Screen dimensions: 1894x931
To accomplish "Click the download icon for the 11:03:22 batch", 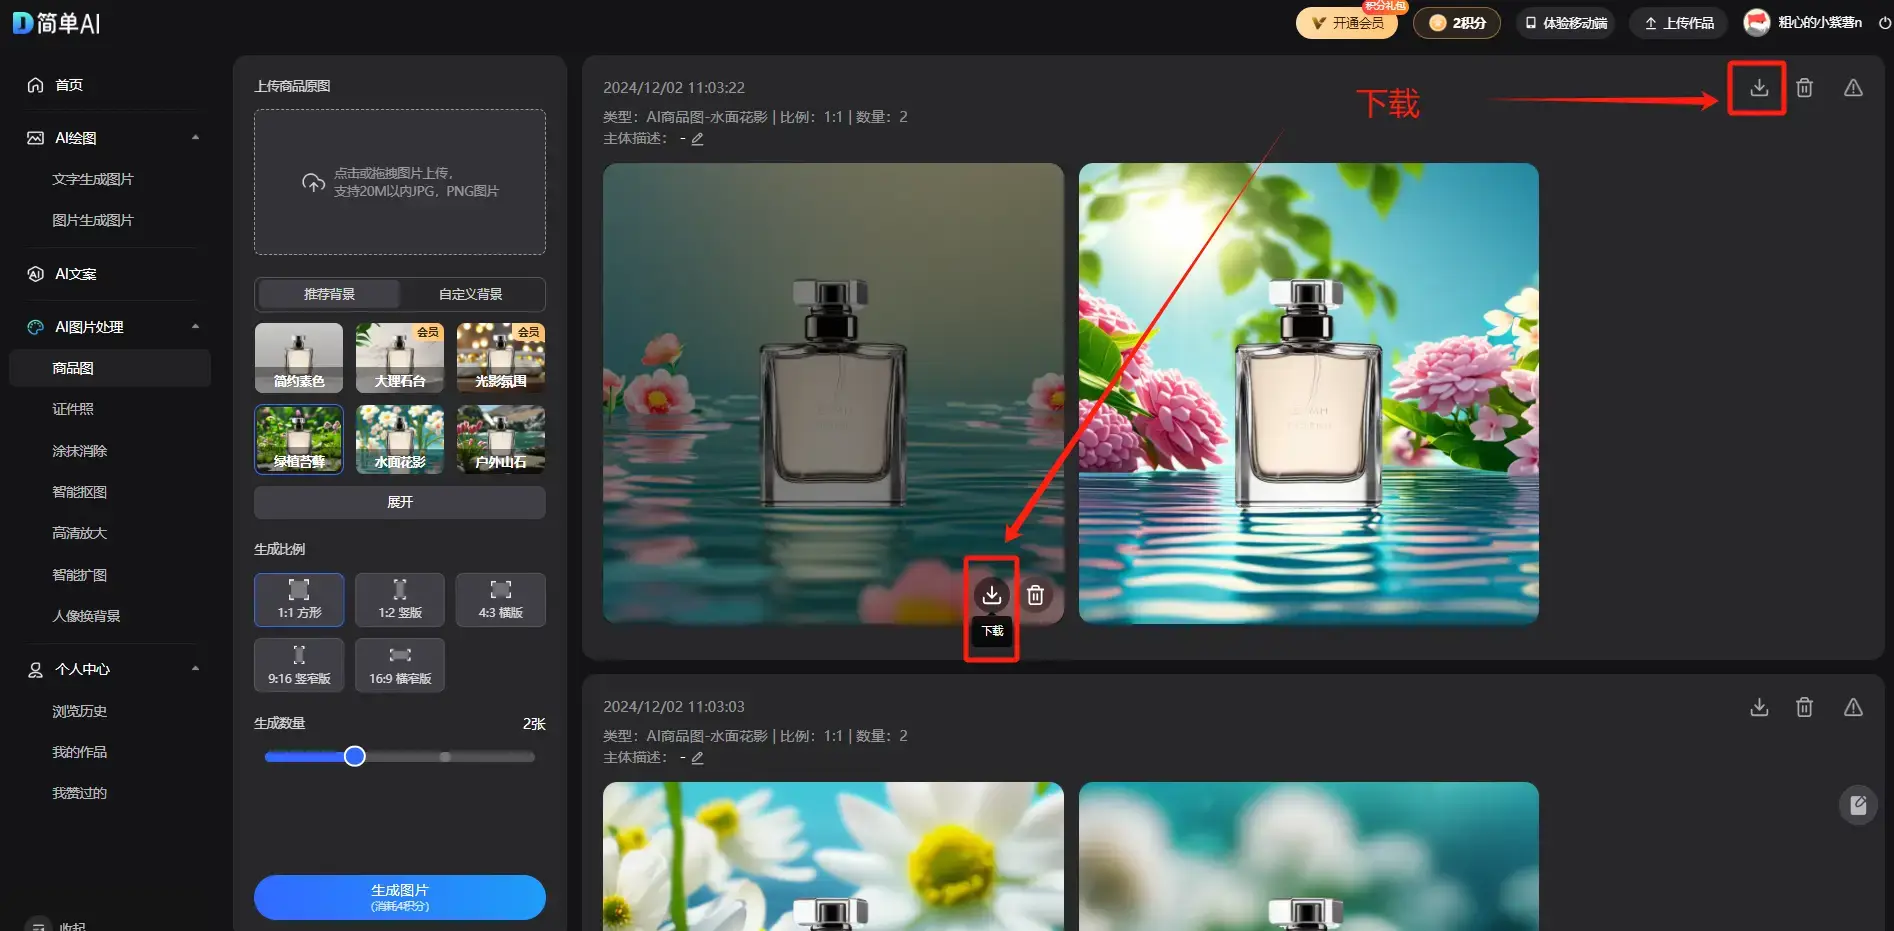I will (x=1757, y=88).
